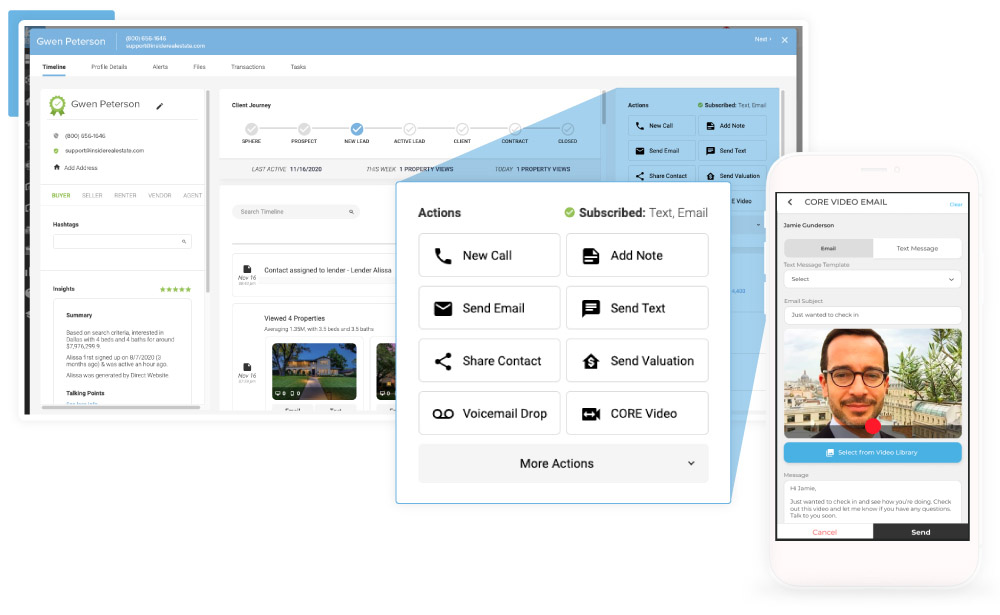Open the Tasks tab
The image size is (1000, 615).
coord(298,67)
